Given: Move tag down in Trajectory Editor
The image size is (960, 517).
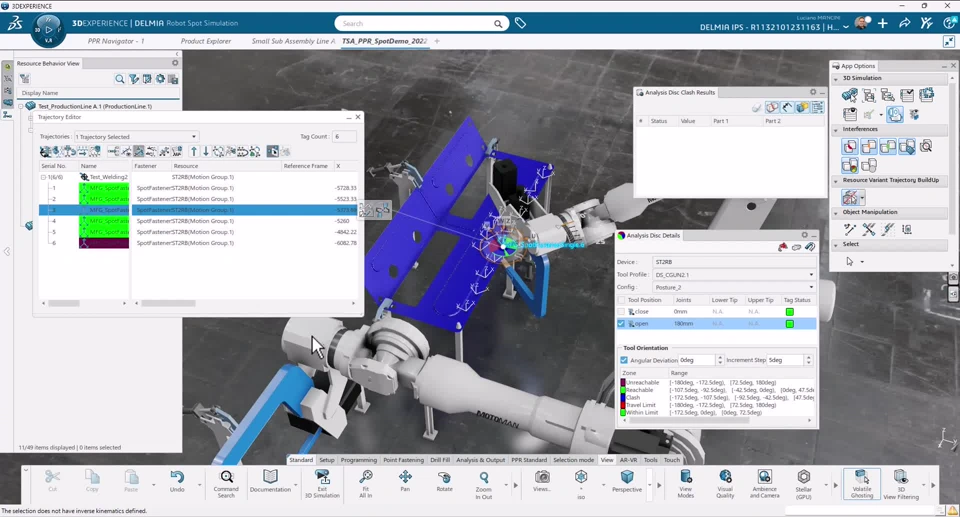Looking at the screenshot, I should click(x=206, y=151).
